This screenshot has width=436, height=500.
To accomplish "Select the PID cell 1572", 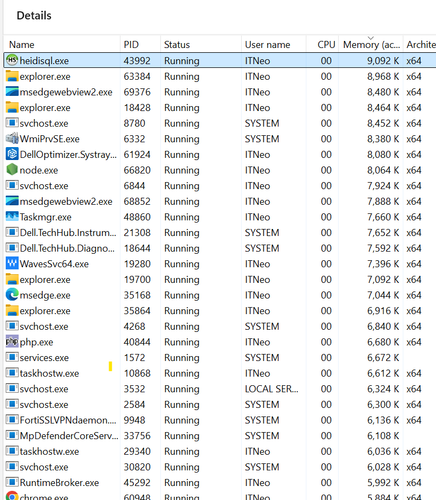I will 134,358.
